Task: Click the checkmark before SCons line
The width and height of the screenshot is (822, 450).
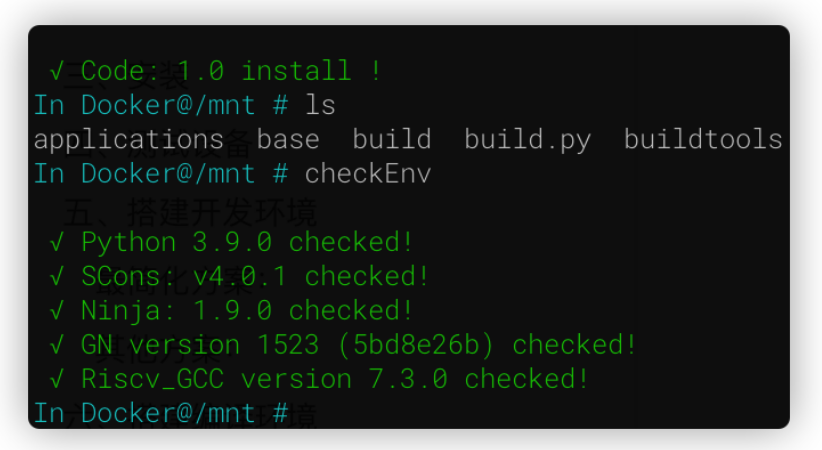Action: (58, 277)
